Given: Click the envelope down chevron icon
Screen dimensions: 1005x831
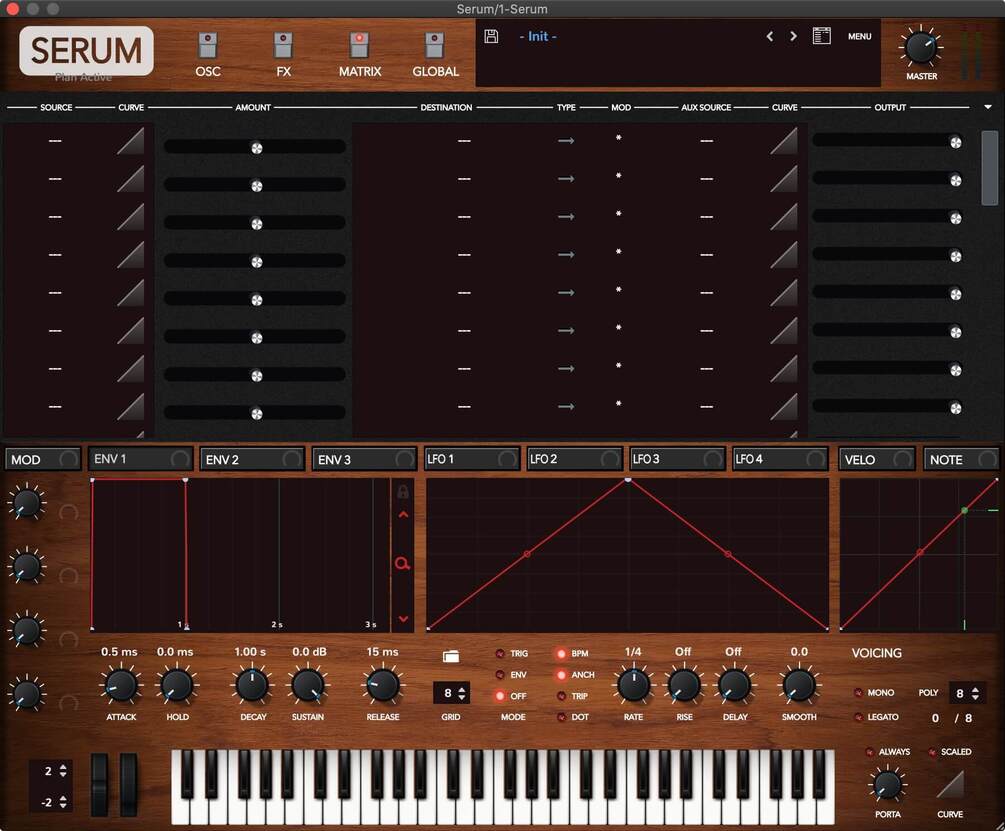Looking at the screenshot, I should (403, 619).
